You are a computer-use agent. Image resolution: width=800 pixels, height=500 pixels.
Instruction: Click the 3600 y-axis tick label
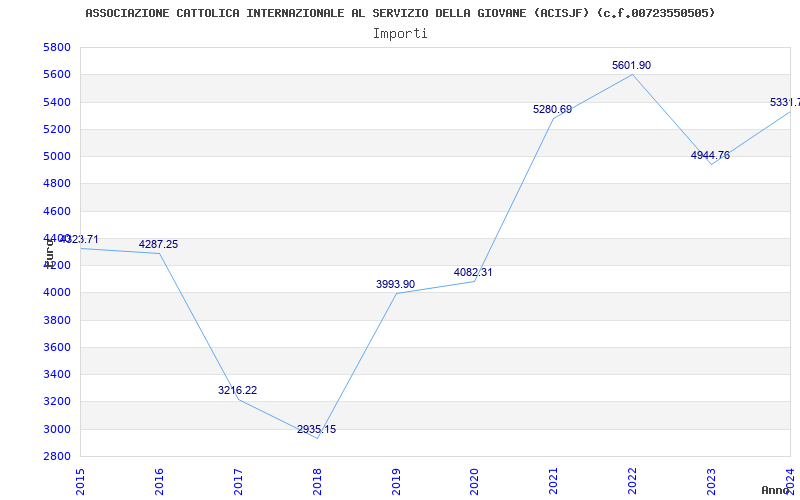[x=58, y=347]
